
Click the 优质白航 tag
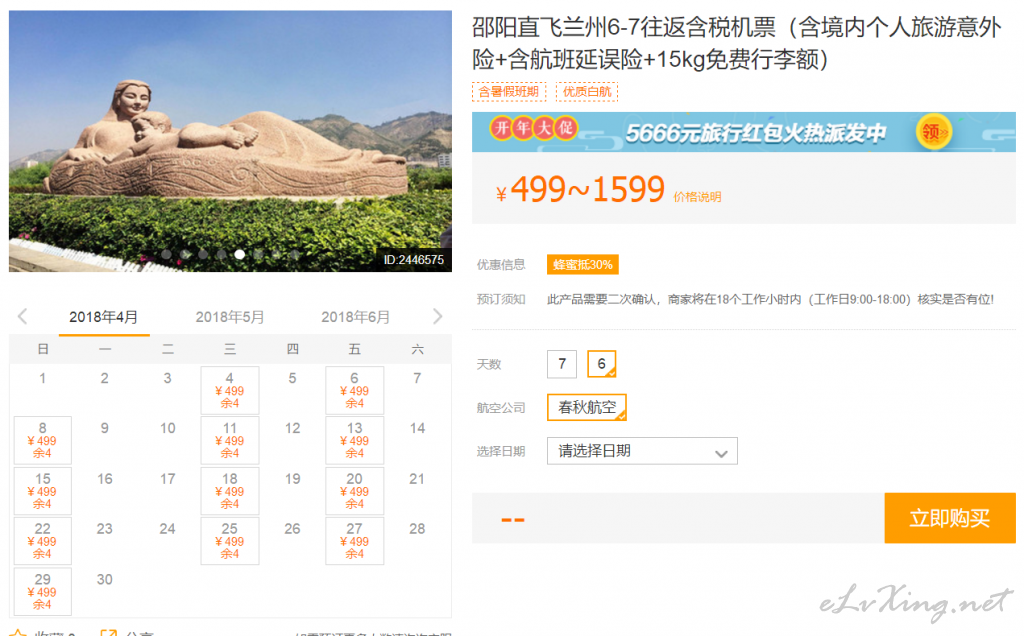[587, 91]
